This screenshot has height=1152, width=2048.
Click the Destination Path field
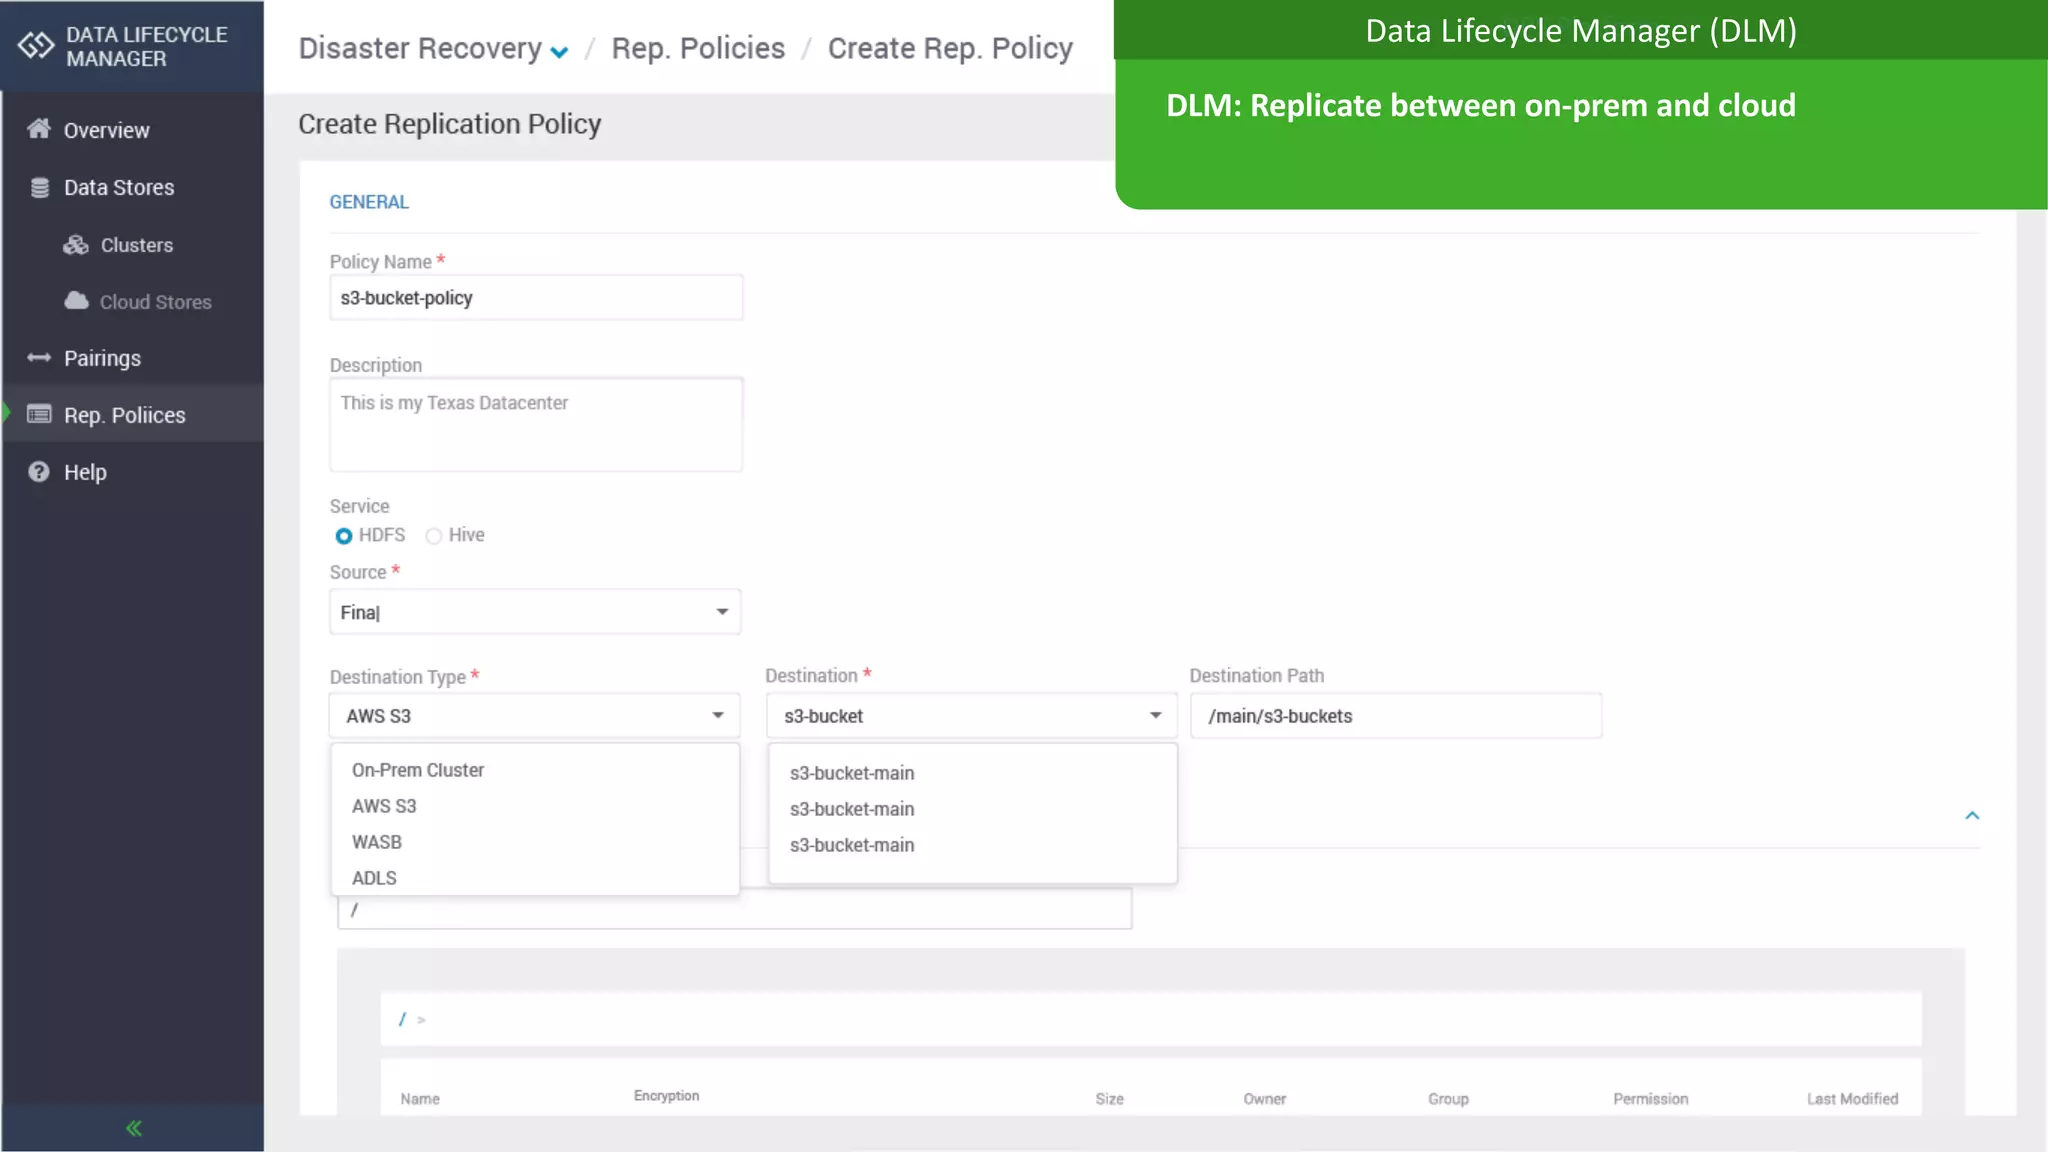pyautogui.click(x=1396, y=716)
